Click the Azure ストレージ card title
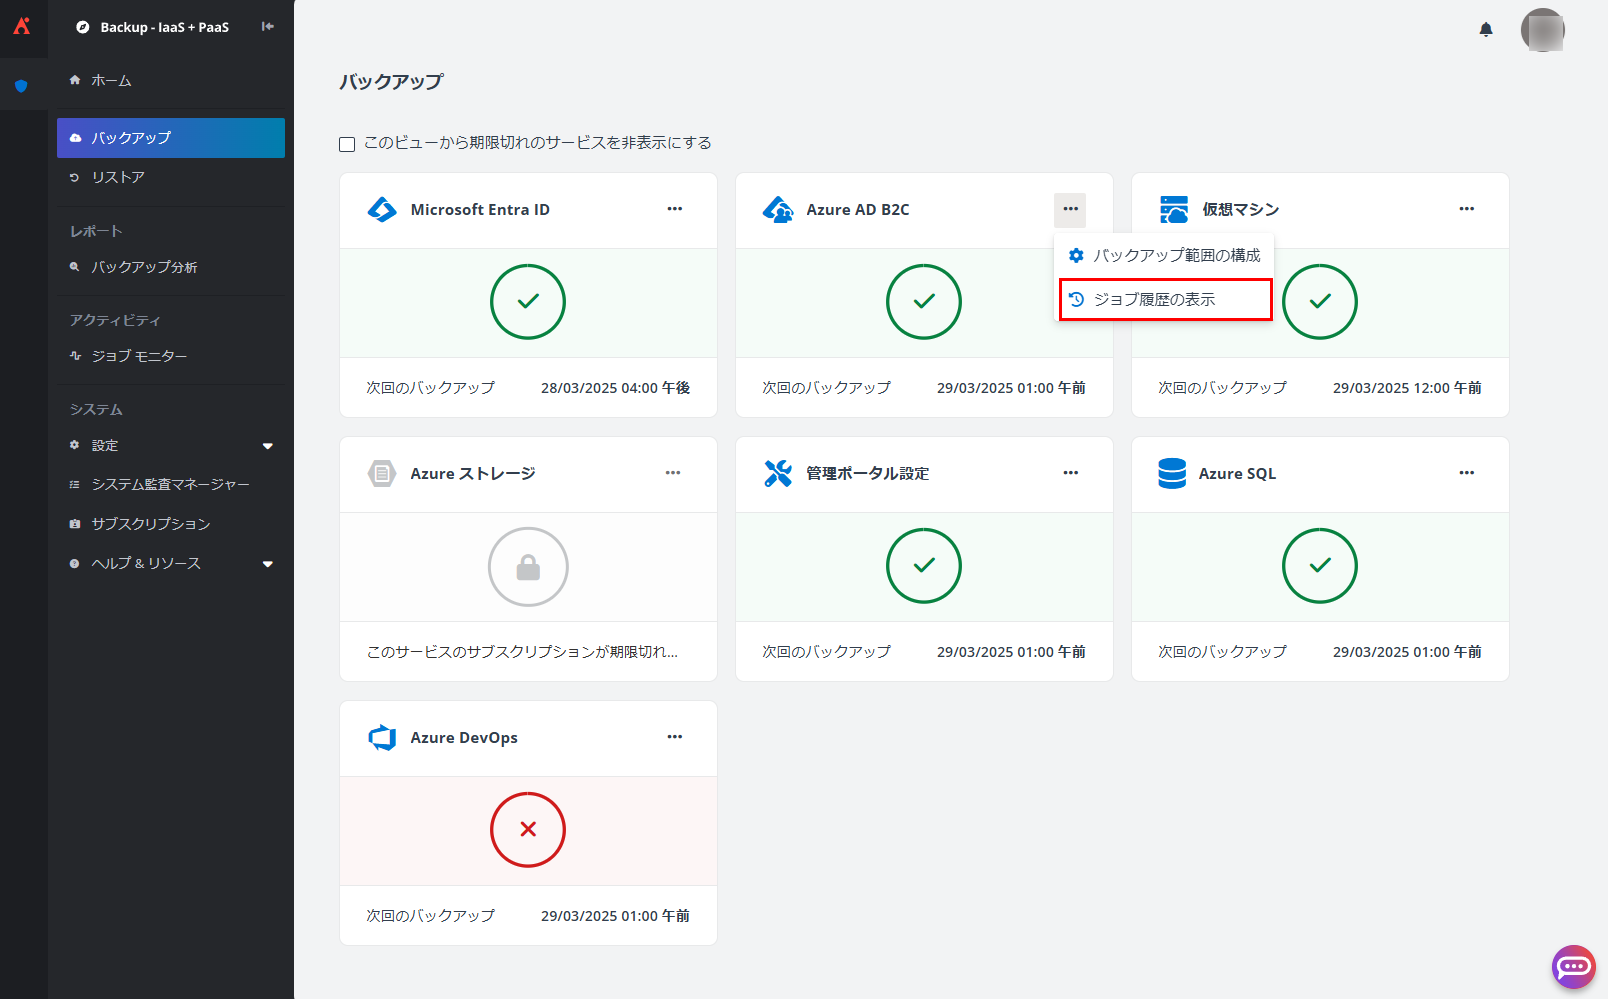The height and width of the screenshot is (999, 1608). click(473, 474)
